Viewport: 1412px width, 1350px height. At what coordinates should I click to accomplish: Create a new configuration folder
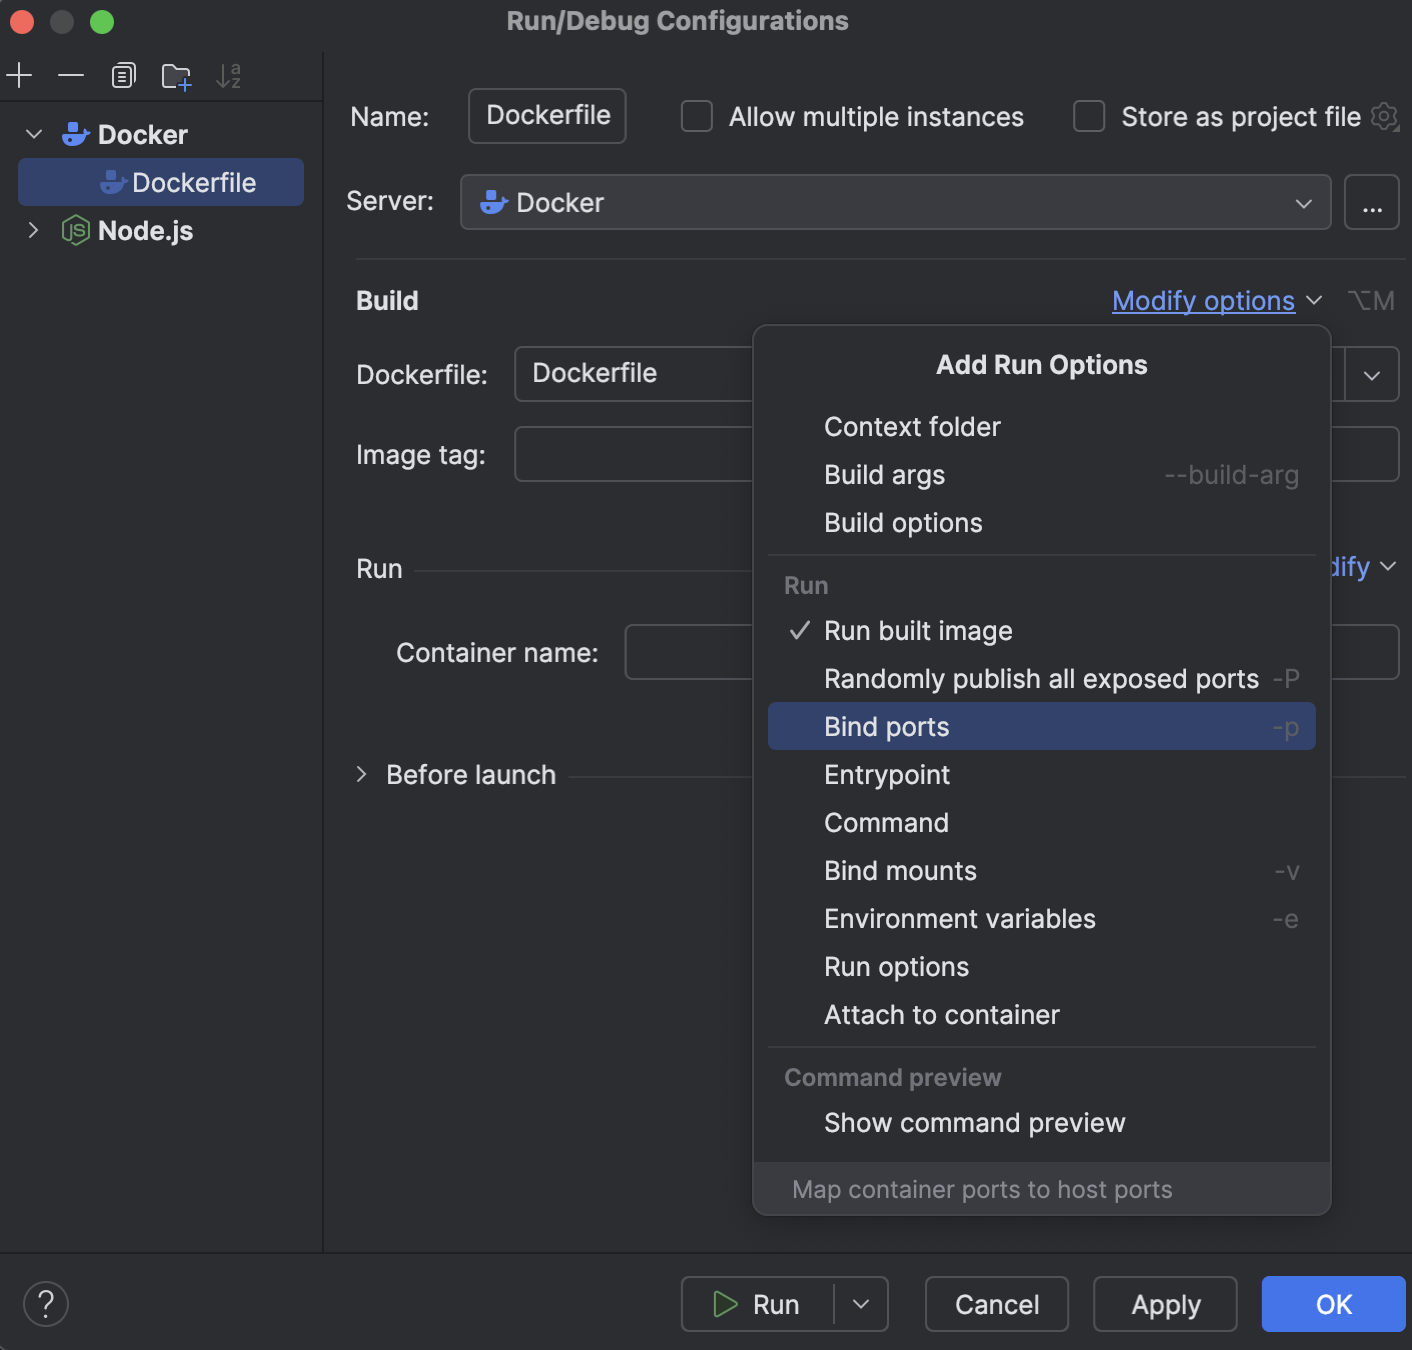pos(176,75)
